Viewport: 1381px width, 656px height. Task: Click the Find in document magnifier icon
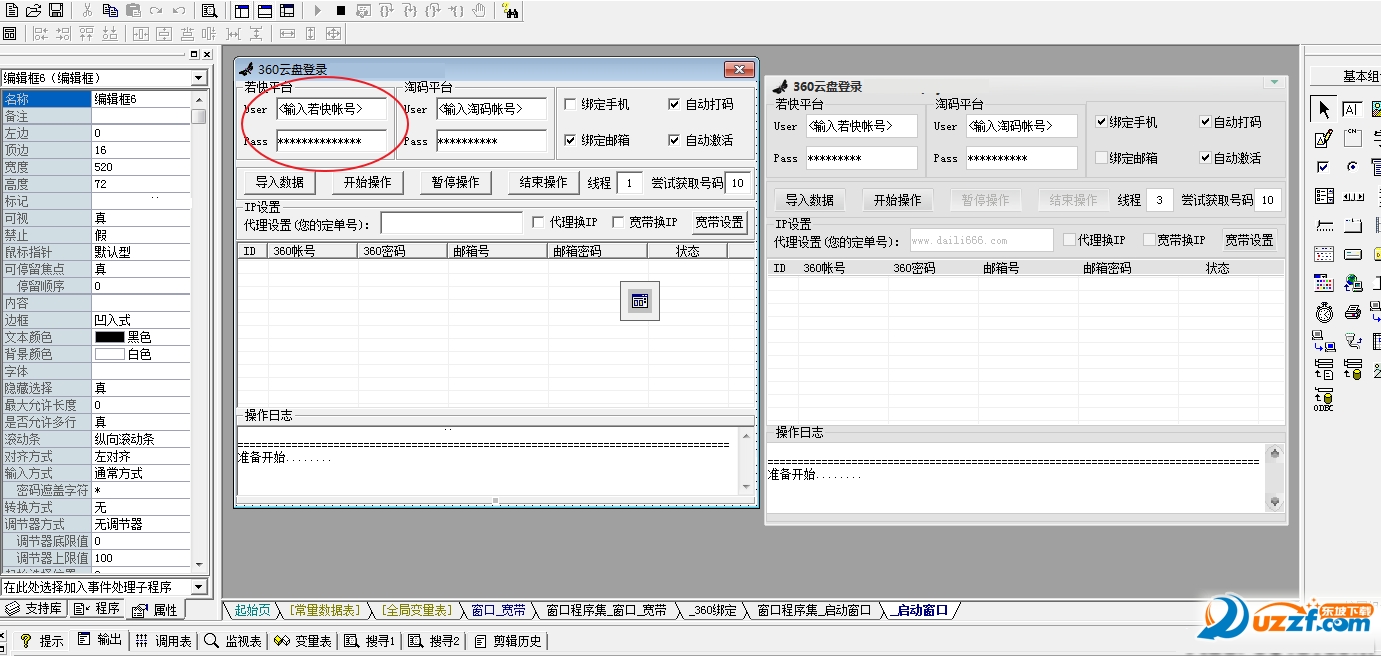click(x=209, y=10)
